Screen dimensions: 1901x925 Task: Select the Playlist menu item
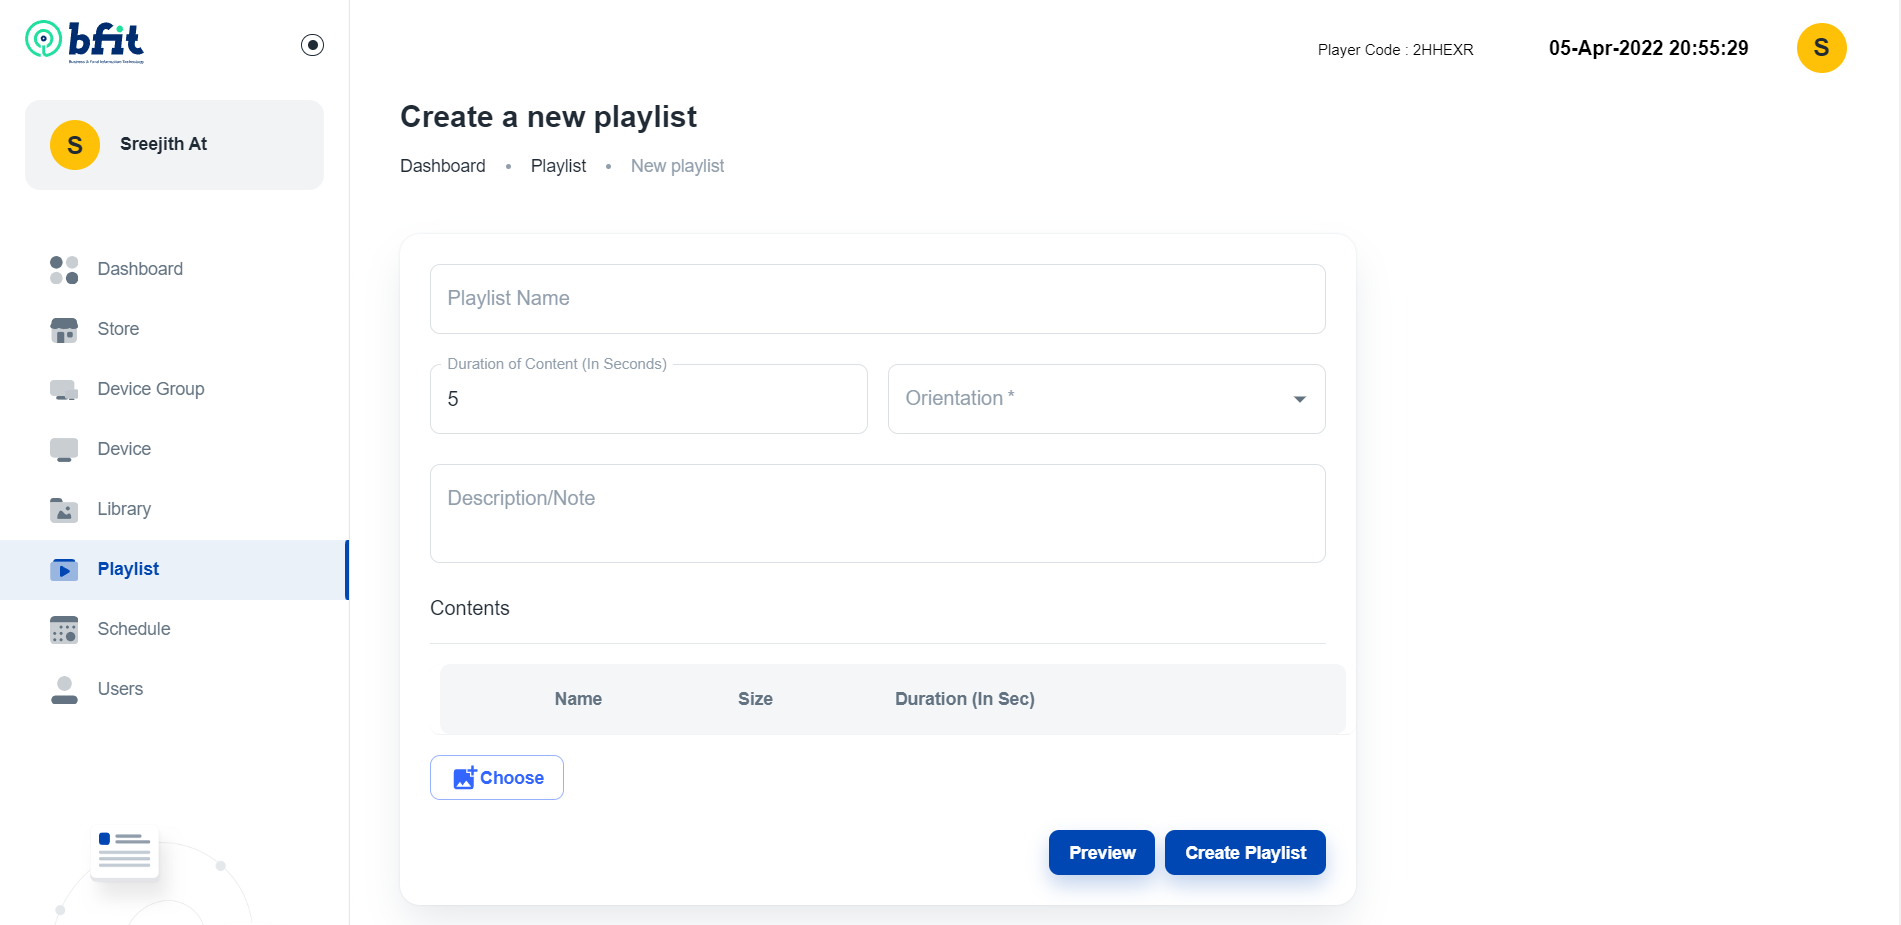(x=174, y=569)
